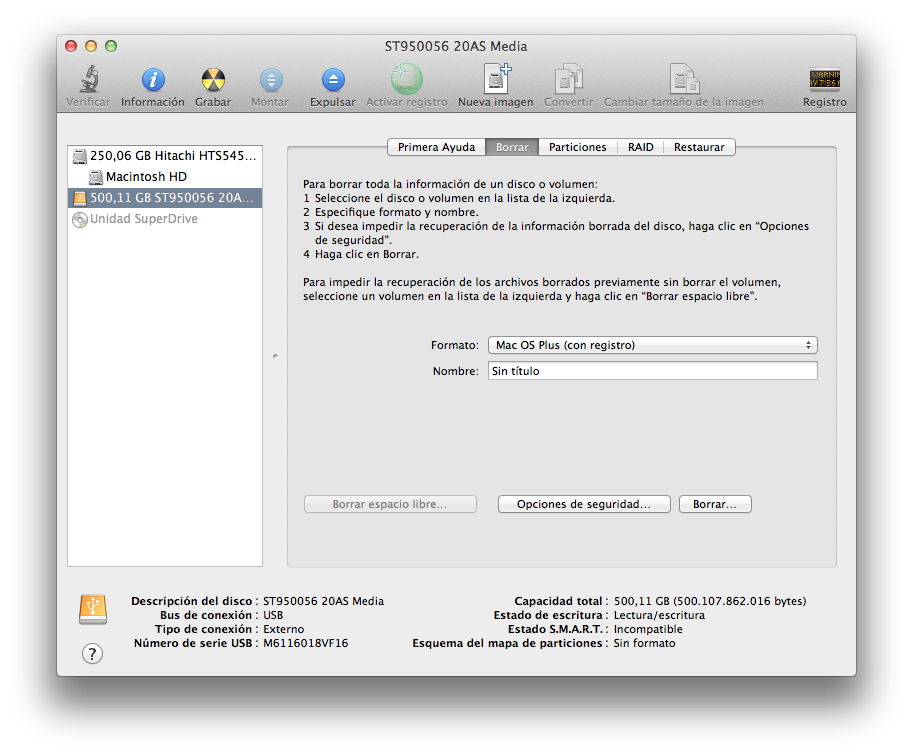Click the Convertir toolbar icon
Viewport: 913px width, 755px height.
(568, 80)
